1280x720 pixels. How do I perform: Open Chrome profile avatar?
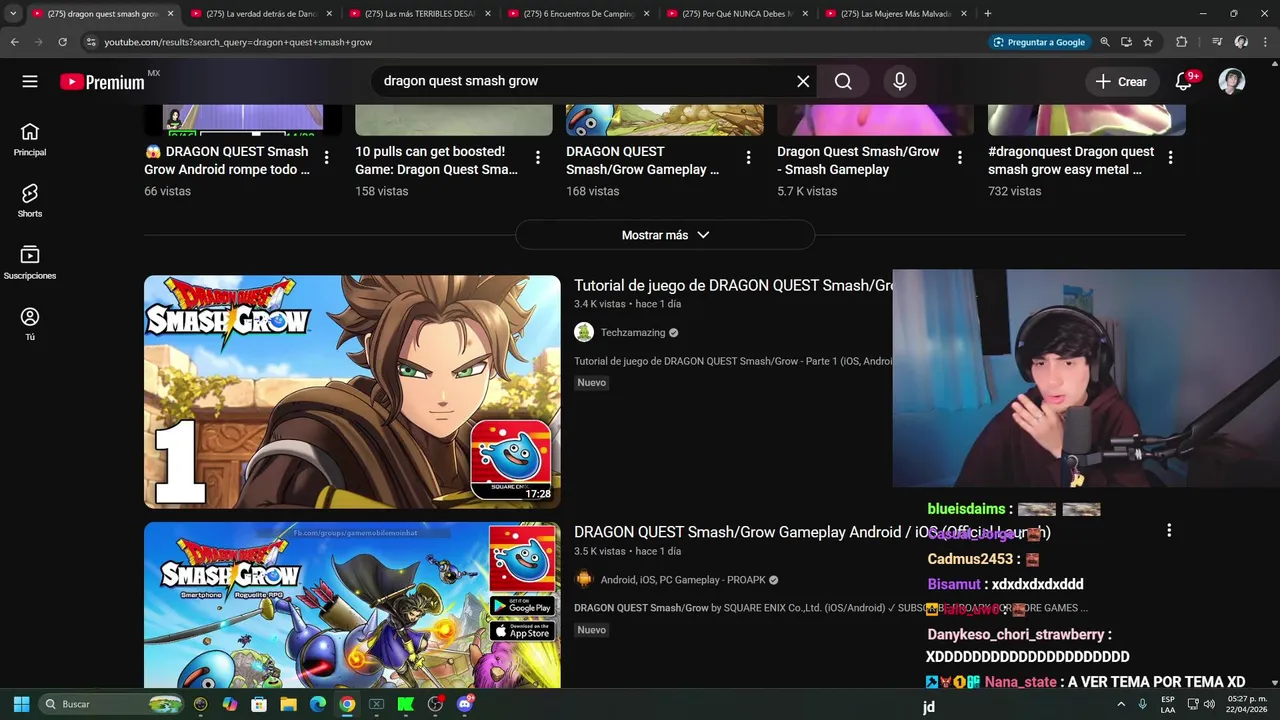coord(1241,42)
